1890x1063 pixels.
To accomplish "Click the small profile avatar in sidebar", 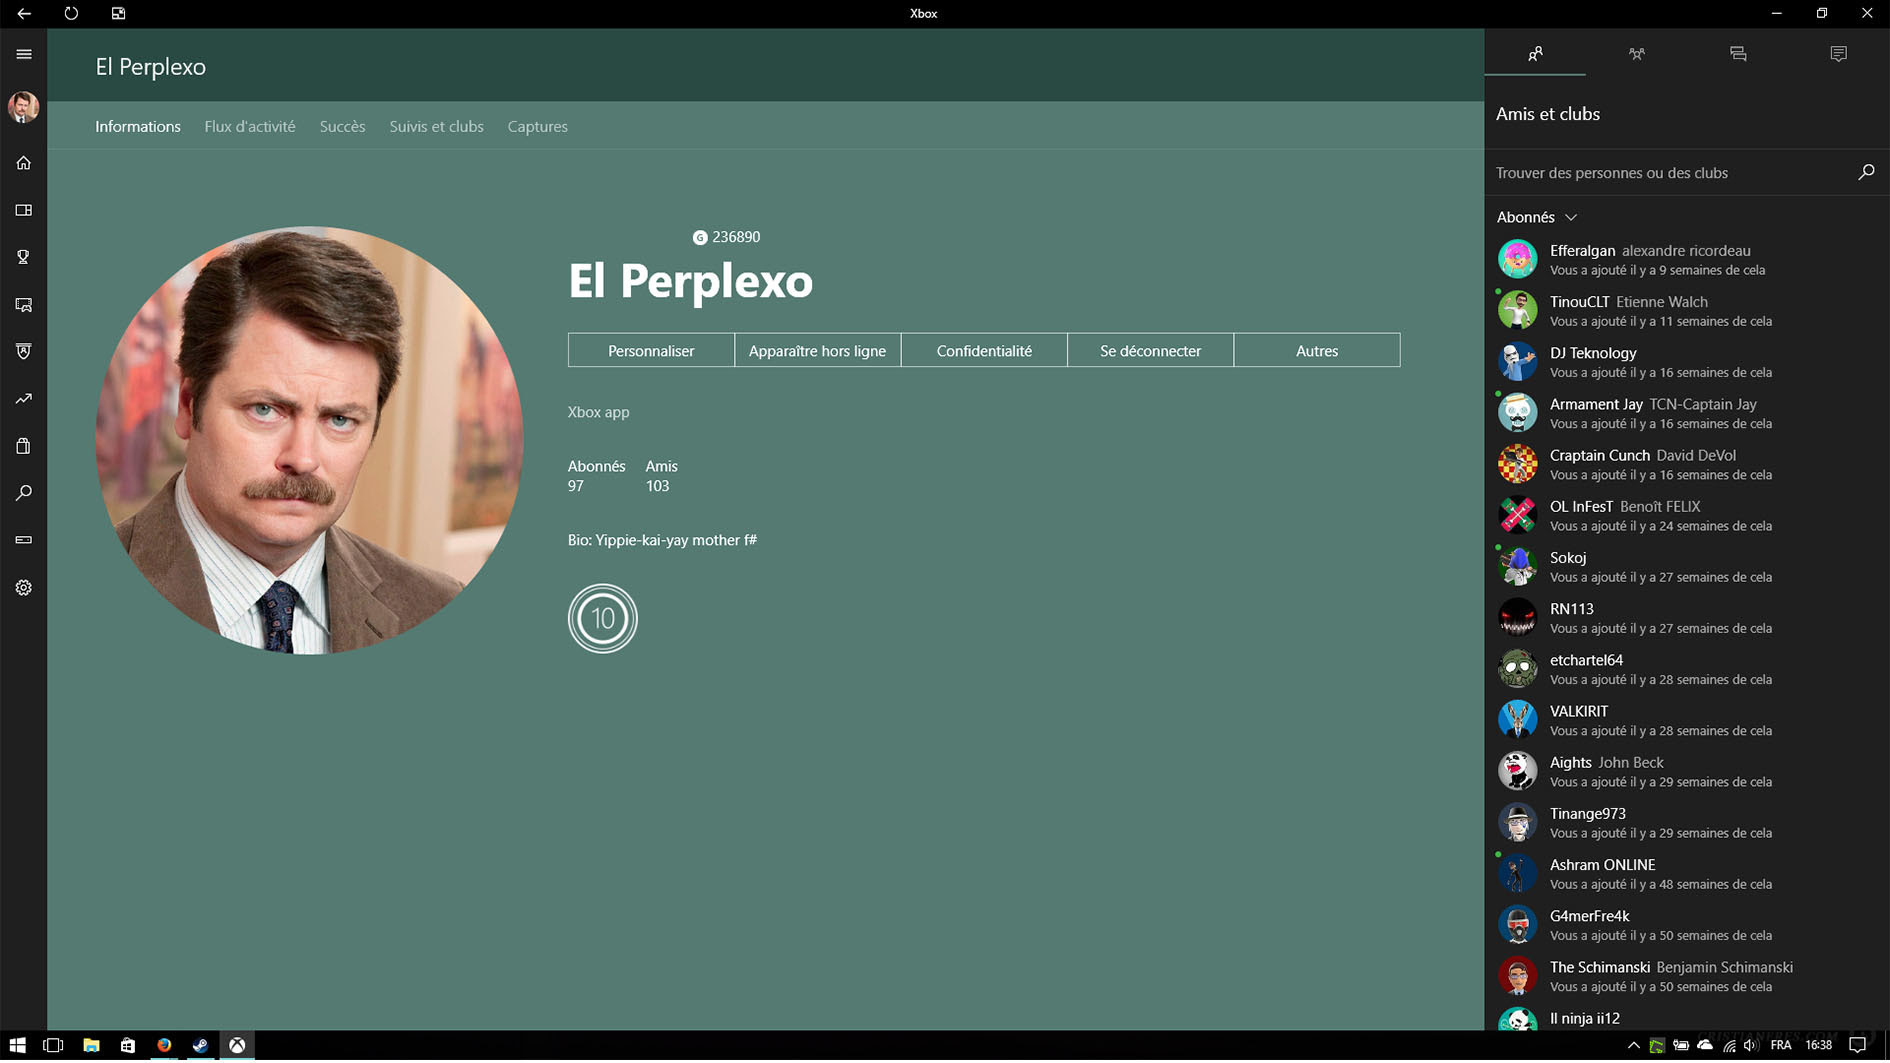I will coord(24,107).
